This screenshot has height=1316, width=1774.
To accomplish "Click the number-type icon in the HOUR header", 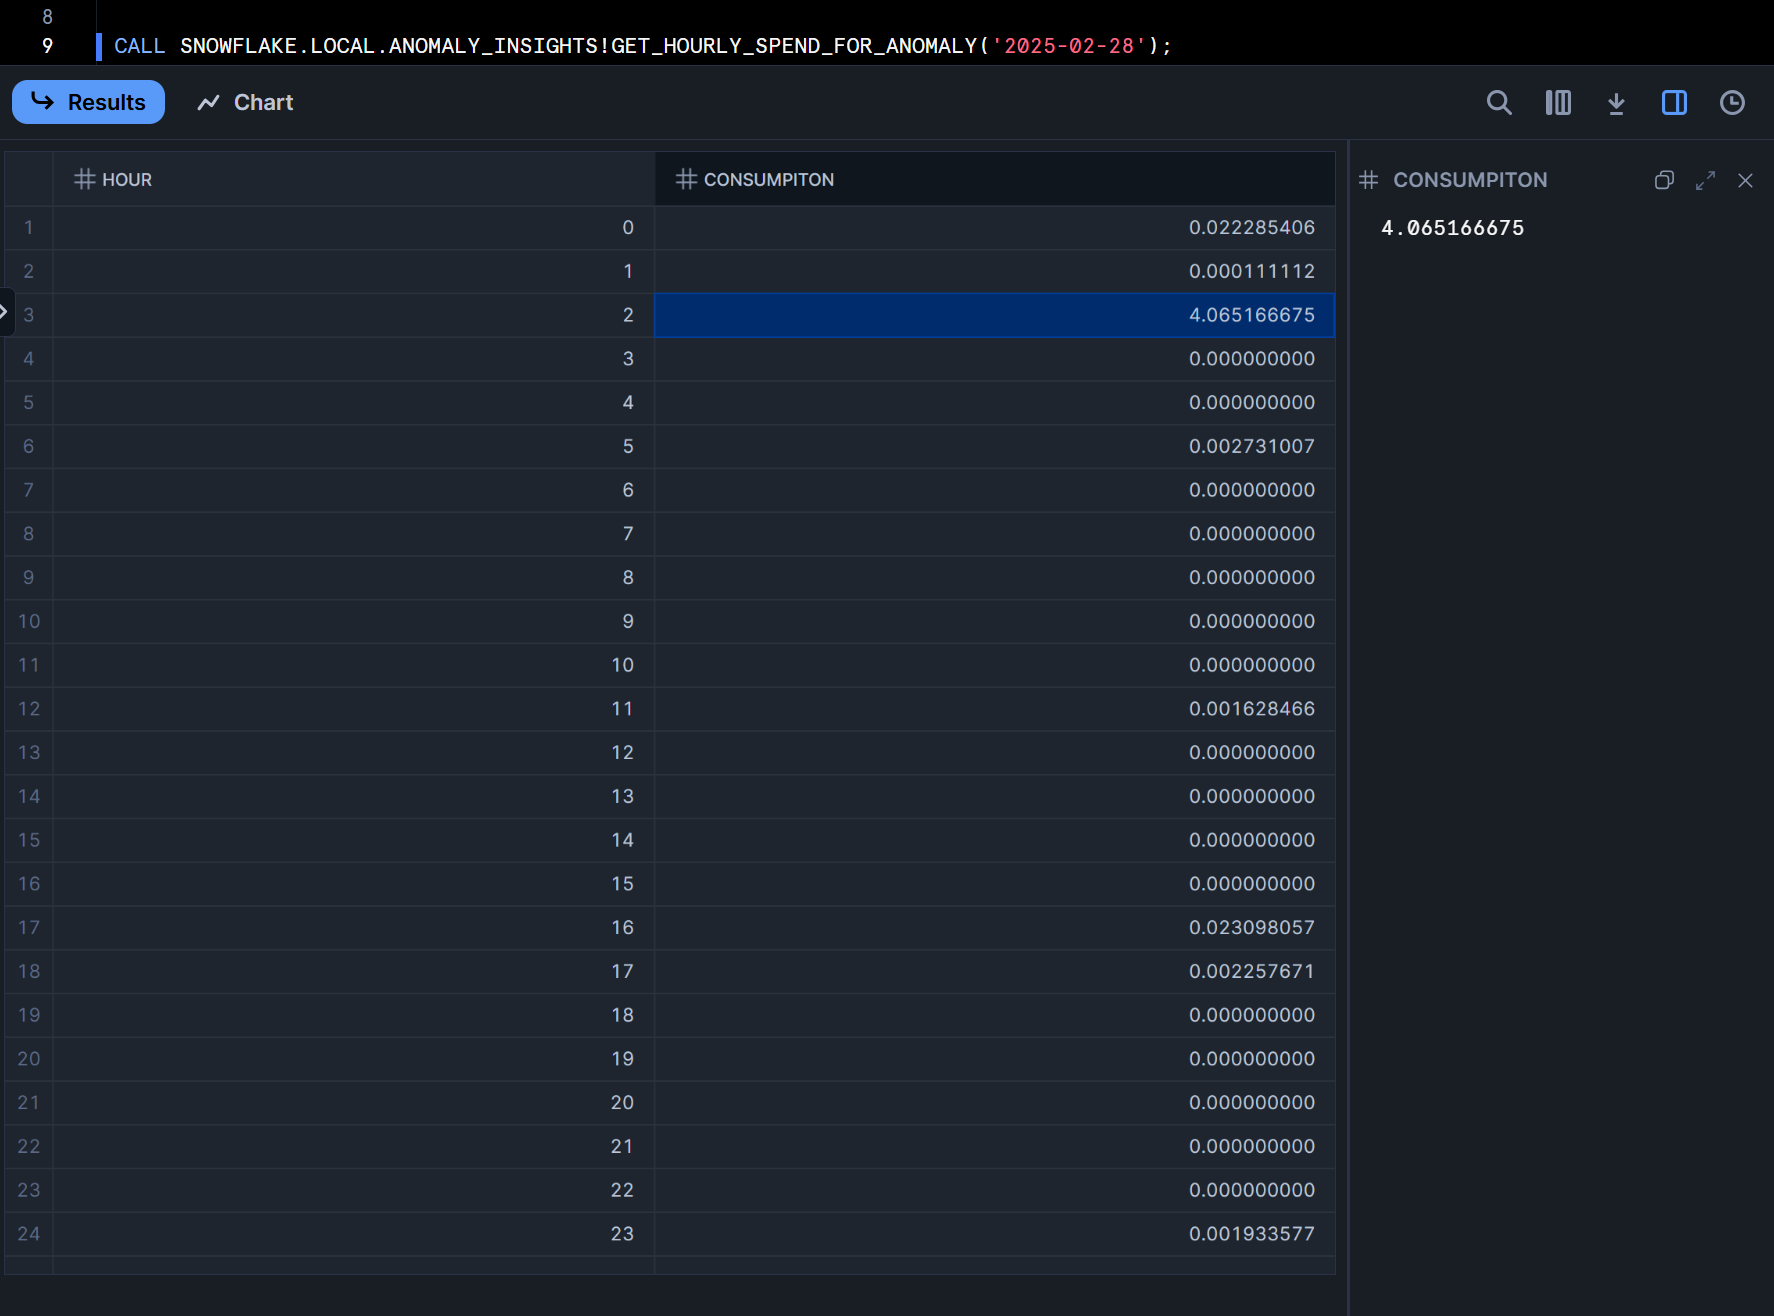I will click(85, 179).
